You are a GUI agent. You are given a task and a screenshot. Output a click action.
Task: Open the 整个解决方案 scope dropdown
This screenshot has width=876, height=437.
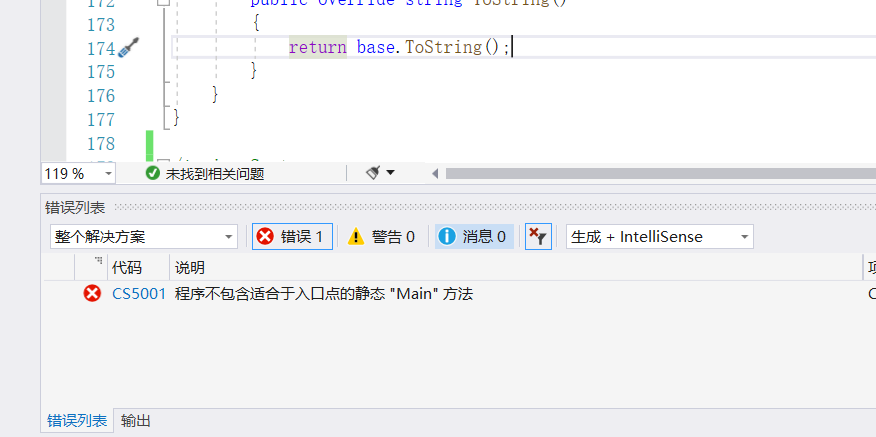tap(144, 236)
